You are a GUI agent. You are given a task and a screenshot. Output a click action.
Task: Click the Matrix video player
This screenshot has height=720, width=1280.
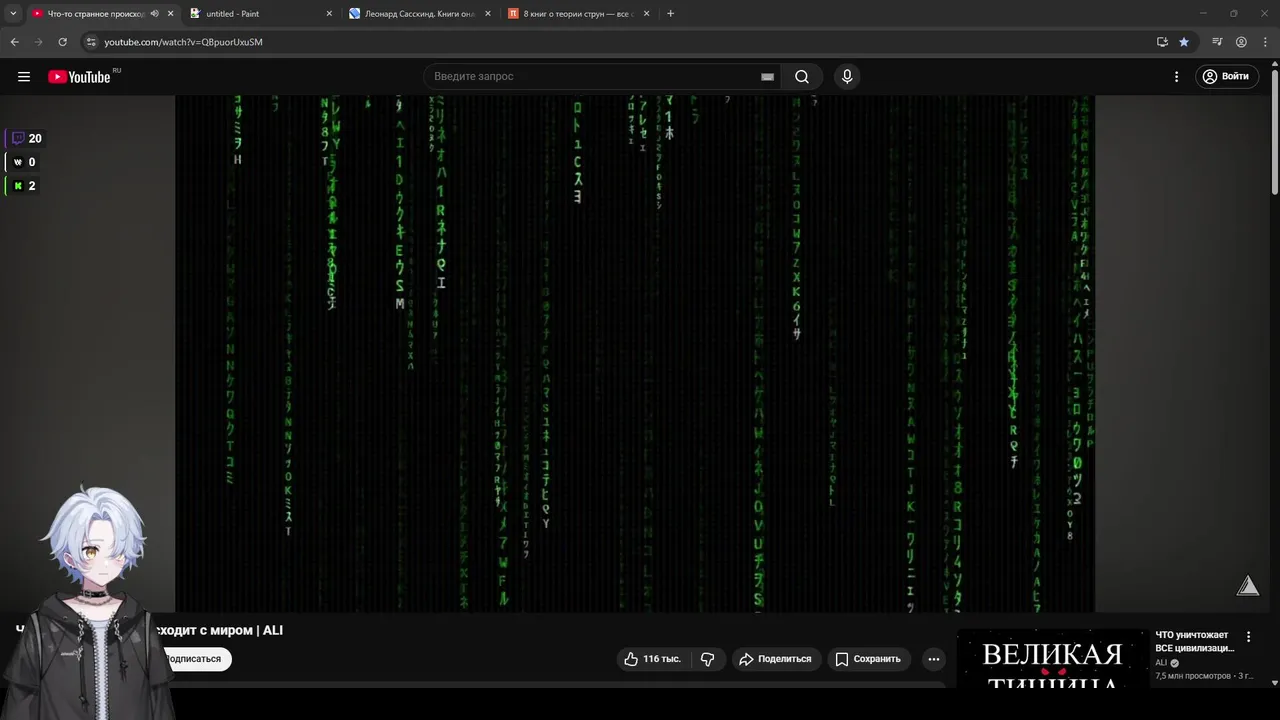(635, 353)
